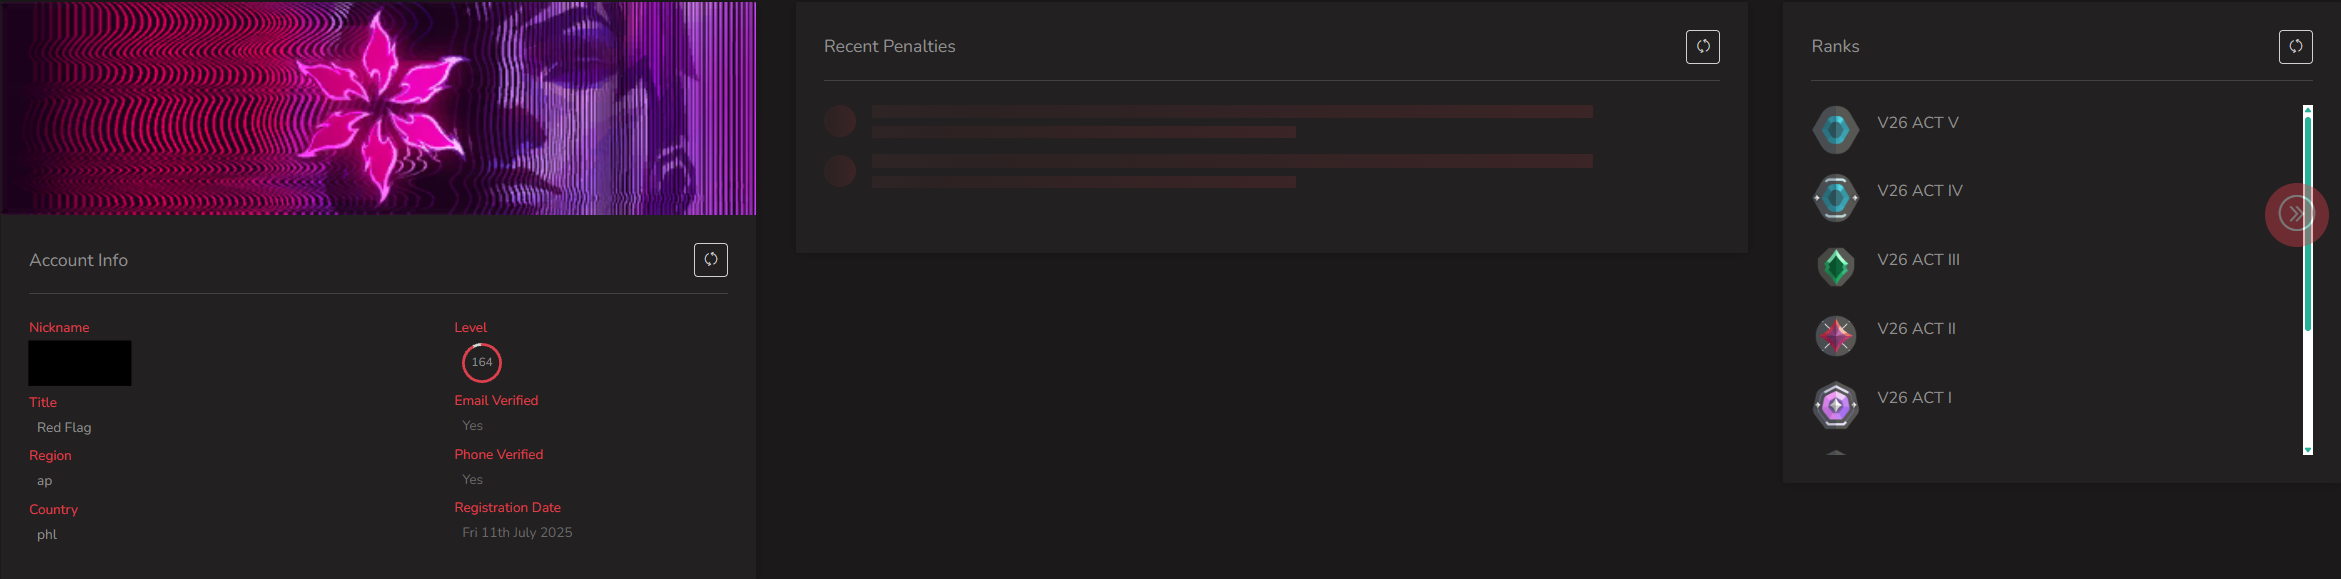2341x579 pixels.
Task: Click the Ranks scrollbar down arrow
Action: [2308, 450]
